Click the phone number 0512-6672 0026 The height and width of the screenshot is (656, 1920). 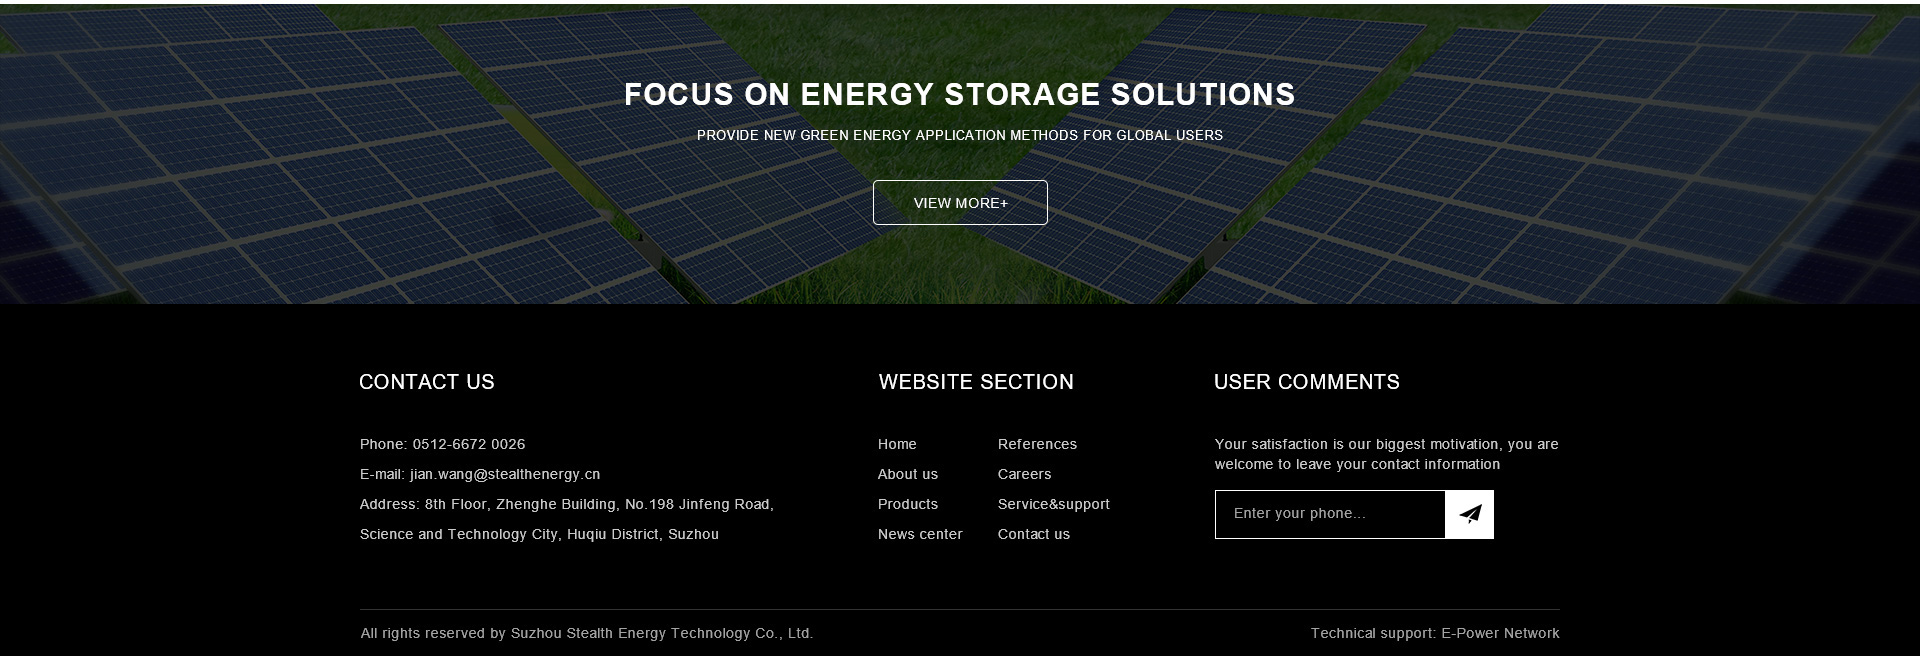pyautogui.click(x=468, y=444)
